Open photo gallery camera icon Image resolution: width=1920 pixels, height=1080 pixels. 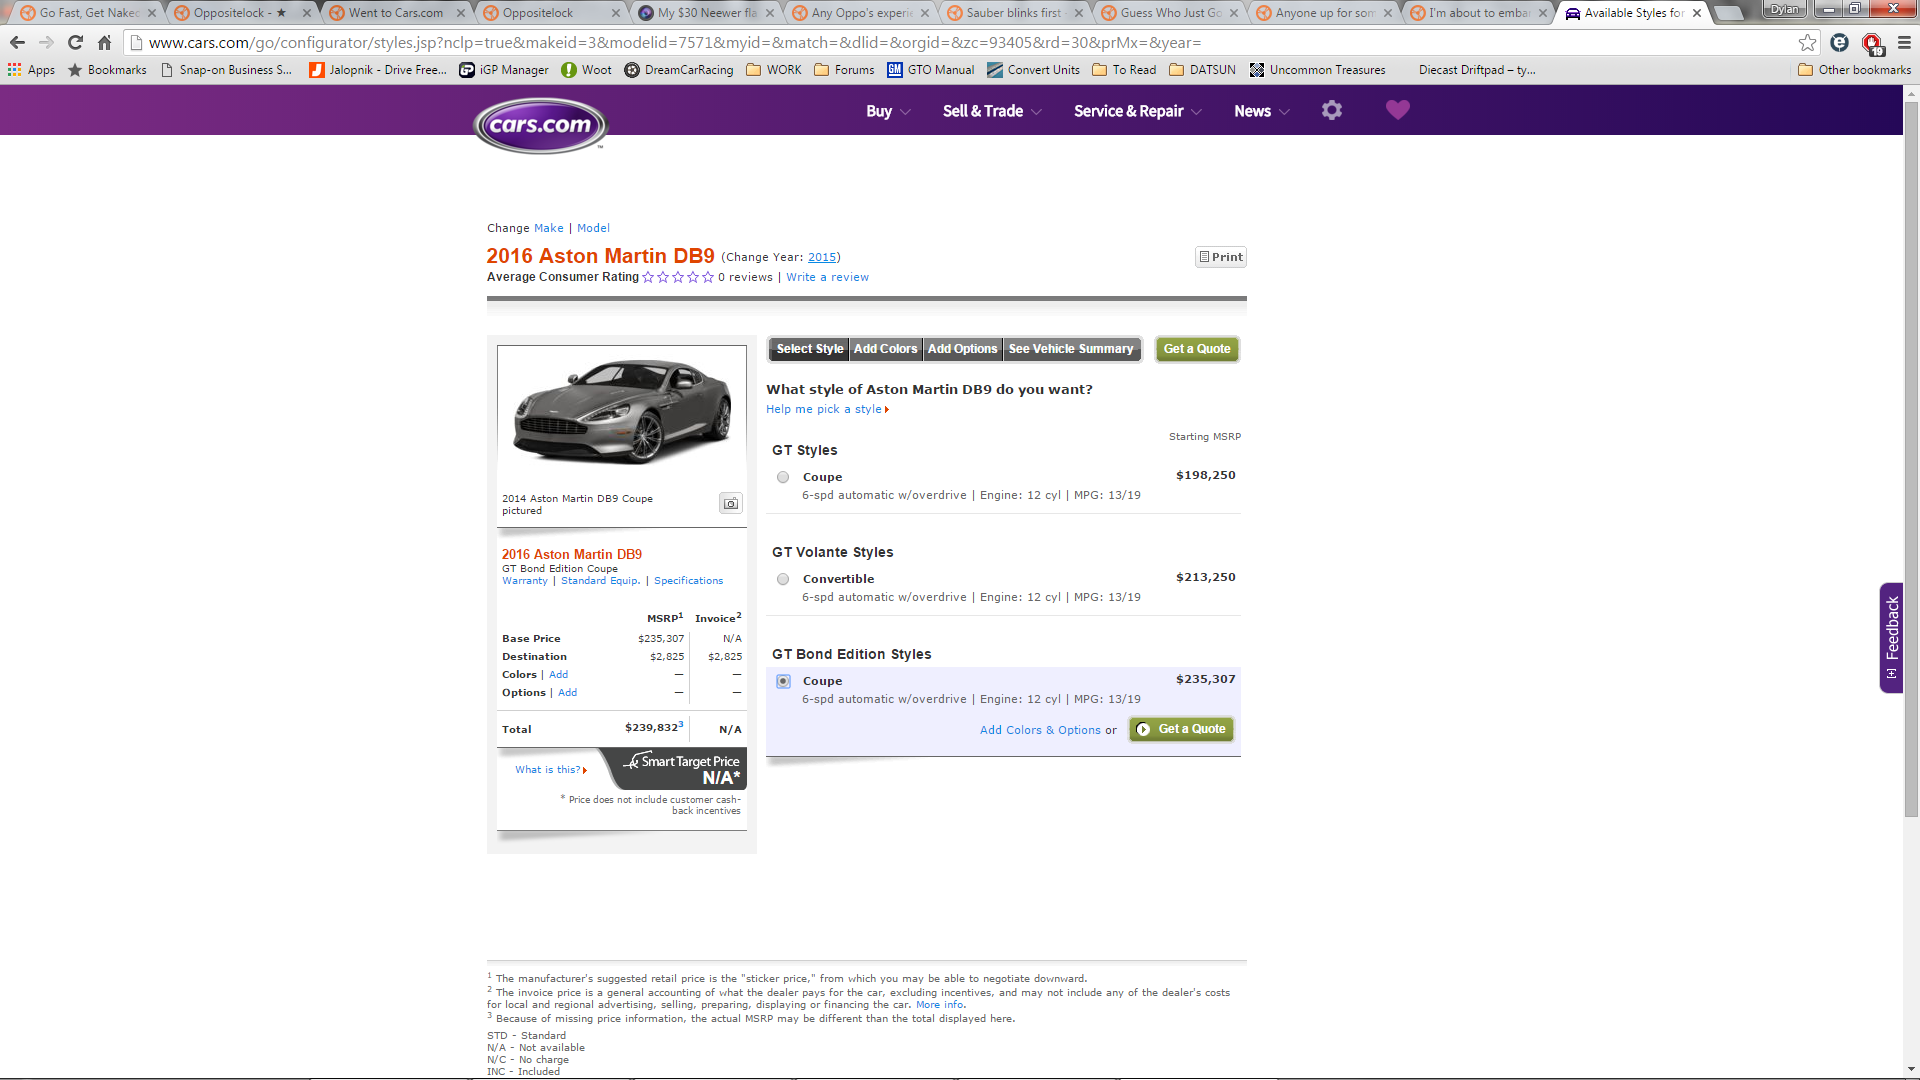[731, 503]
